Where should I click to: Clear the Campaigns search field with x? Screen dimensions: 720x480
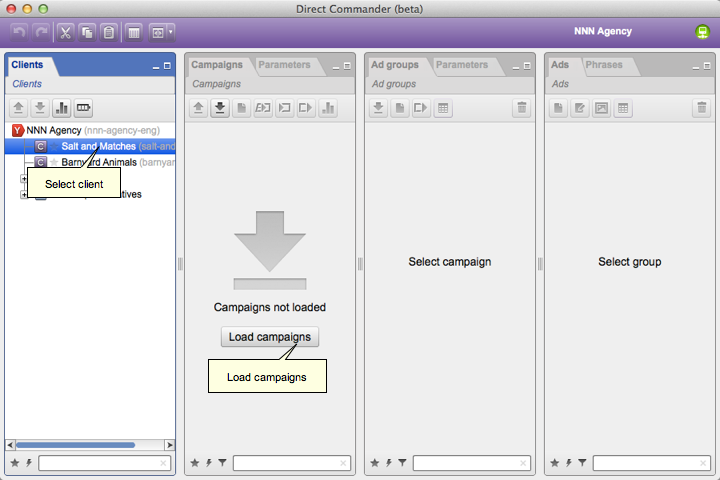pyautogui.click(x=343, y=463)
